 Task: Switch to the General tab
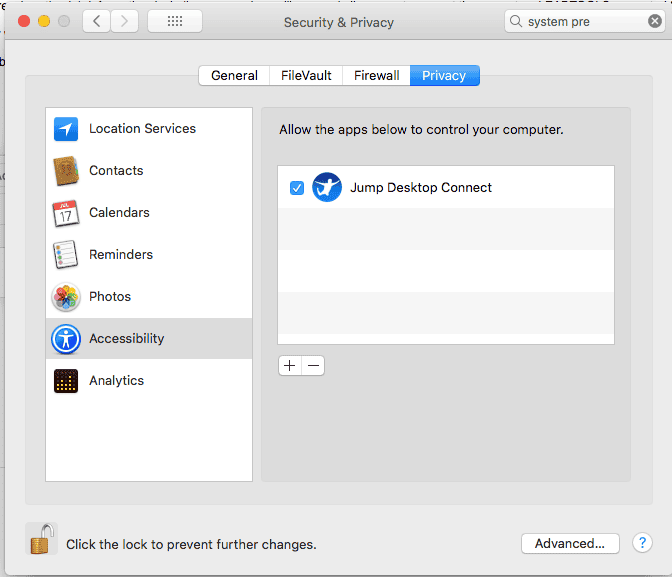tap(234, 75)
